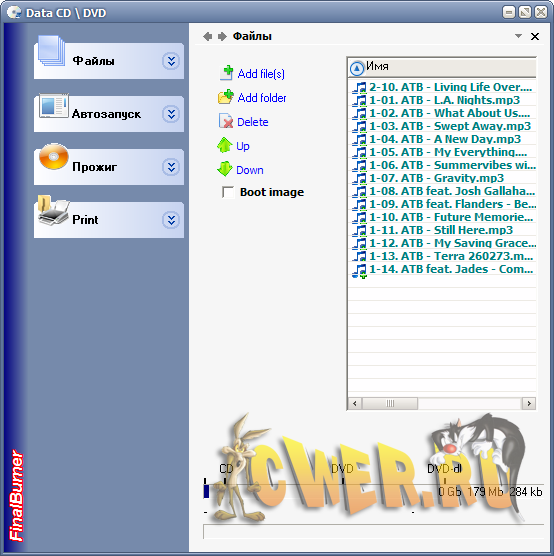Click the Имя column header
The image size is (554, 556).
pyautogui.click(x=442, y=67)
